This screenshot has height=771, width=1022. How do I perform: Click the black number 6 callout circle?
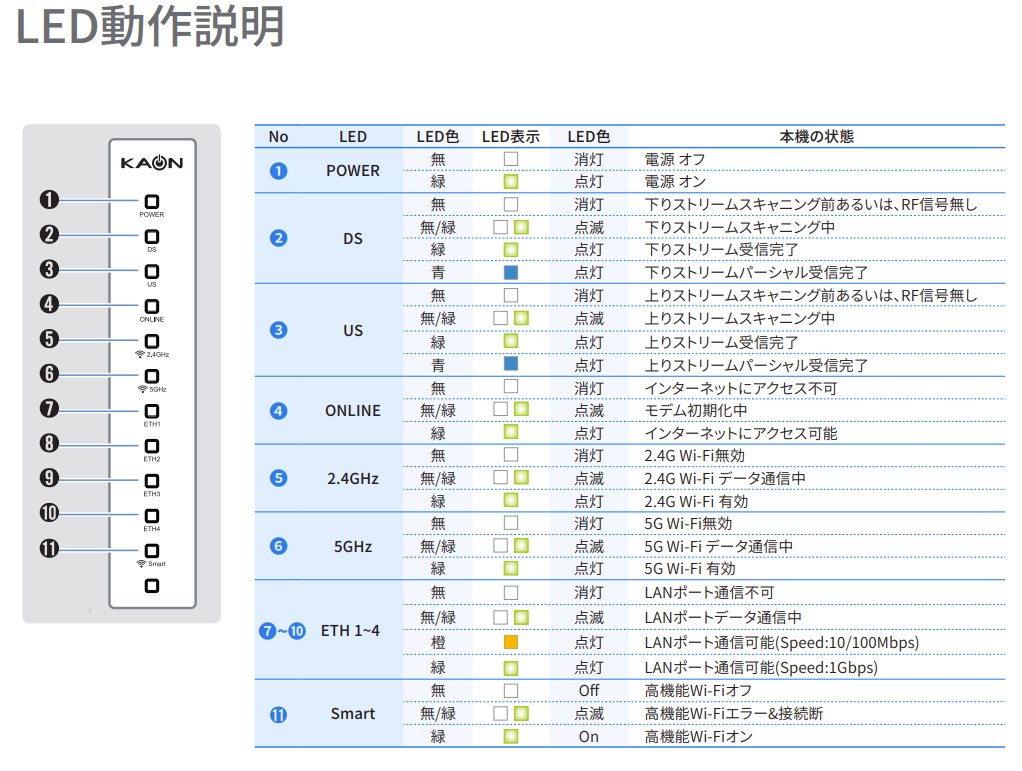[x=50, y=374]
